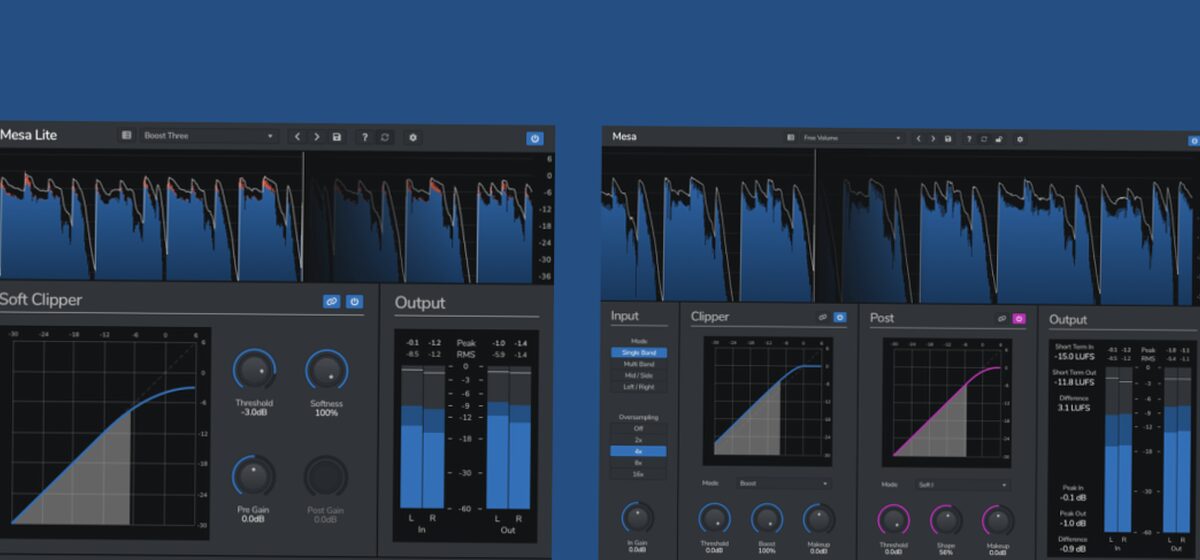
Task: Skip to the next preset in Mesa
Action: [932, 138]
